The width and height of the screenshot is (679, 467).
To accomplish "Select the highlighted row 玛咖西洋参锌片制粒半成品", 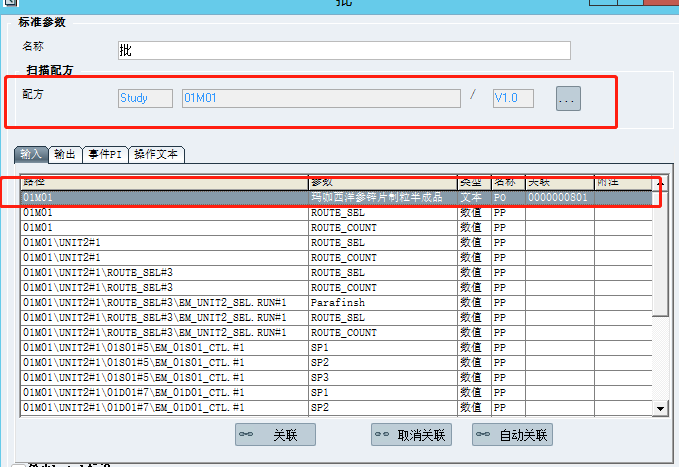I will 336,198.
